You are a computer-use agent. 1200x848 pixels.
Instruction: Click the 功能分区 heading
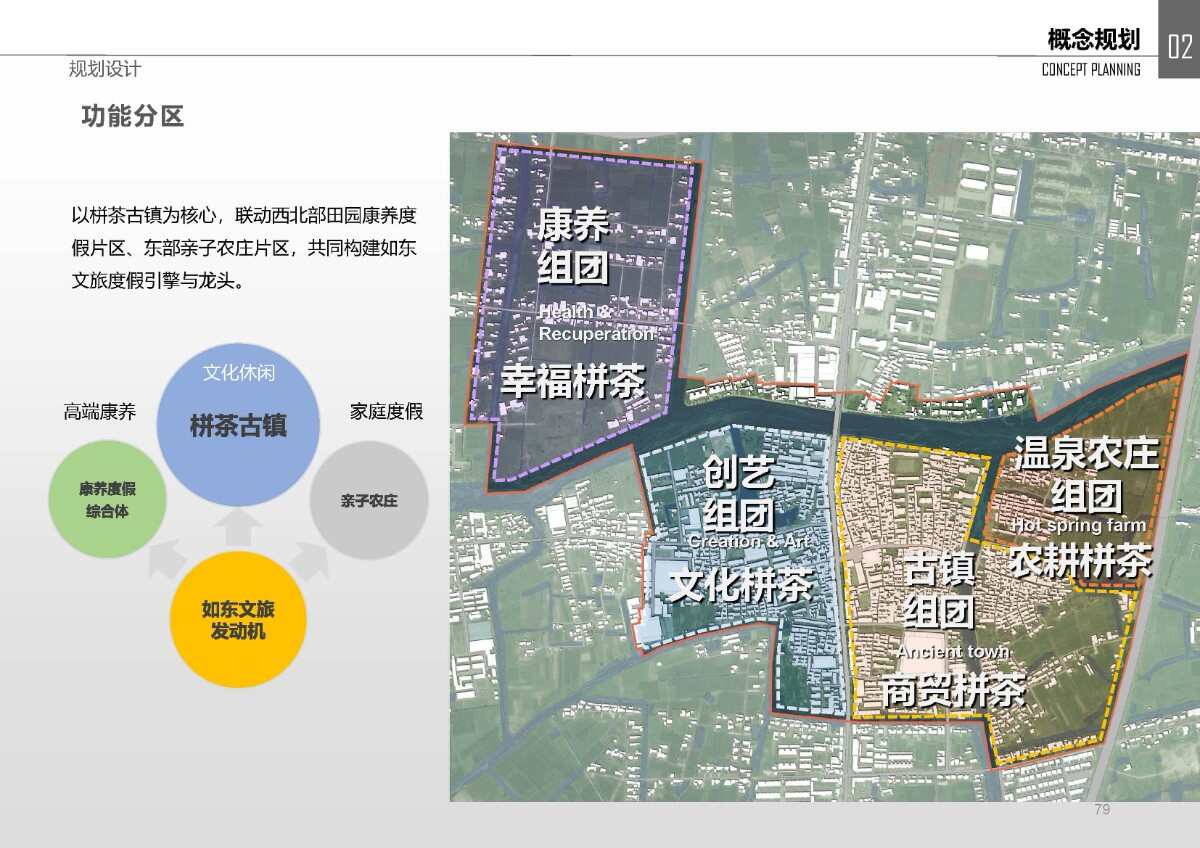[x=133, y=117]
